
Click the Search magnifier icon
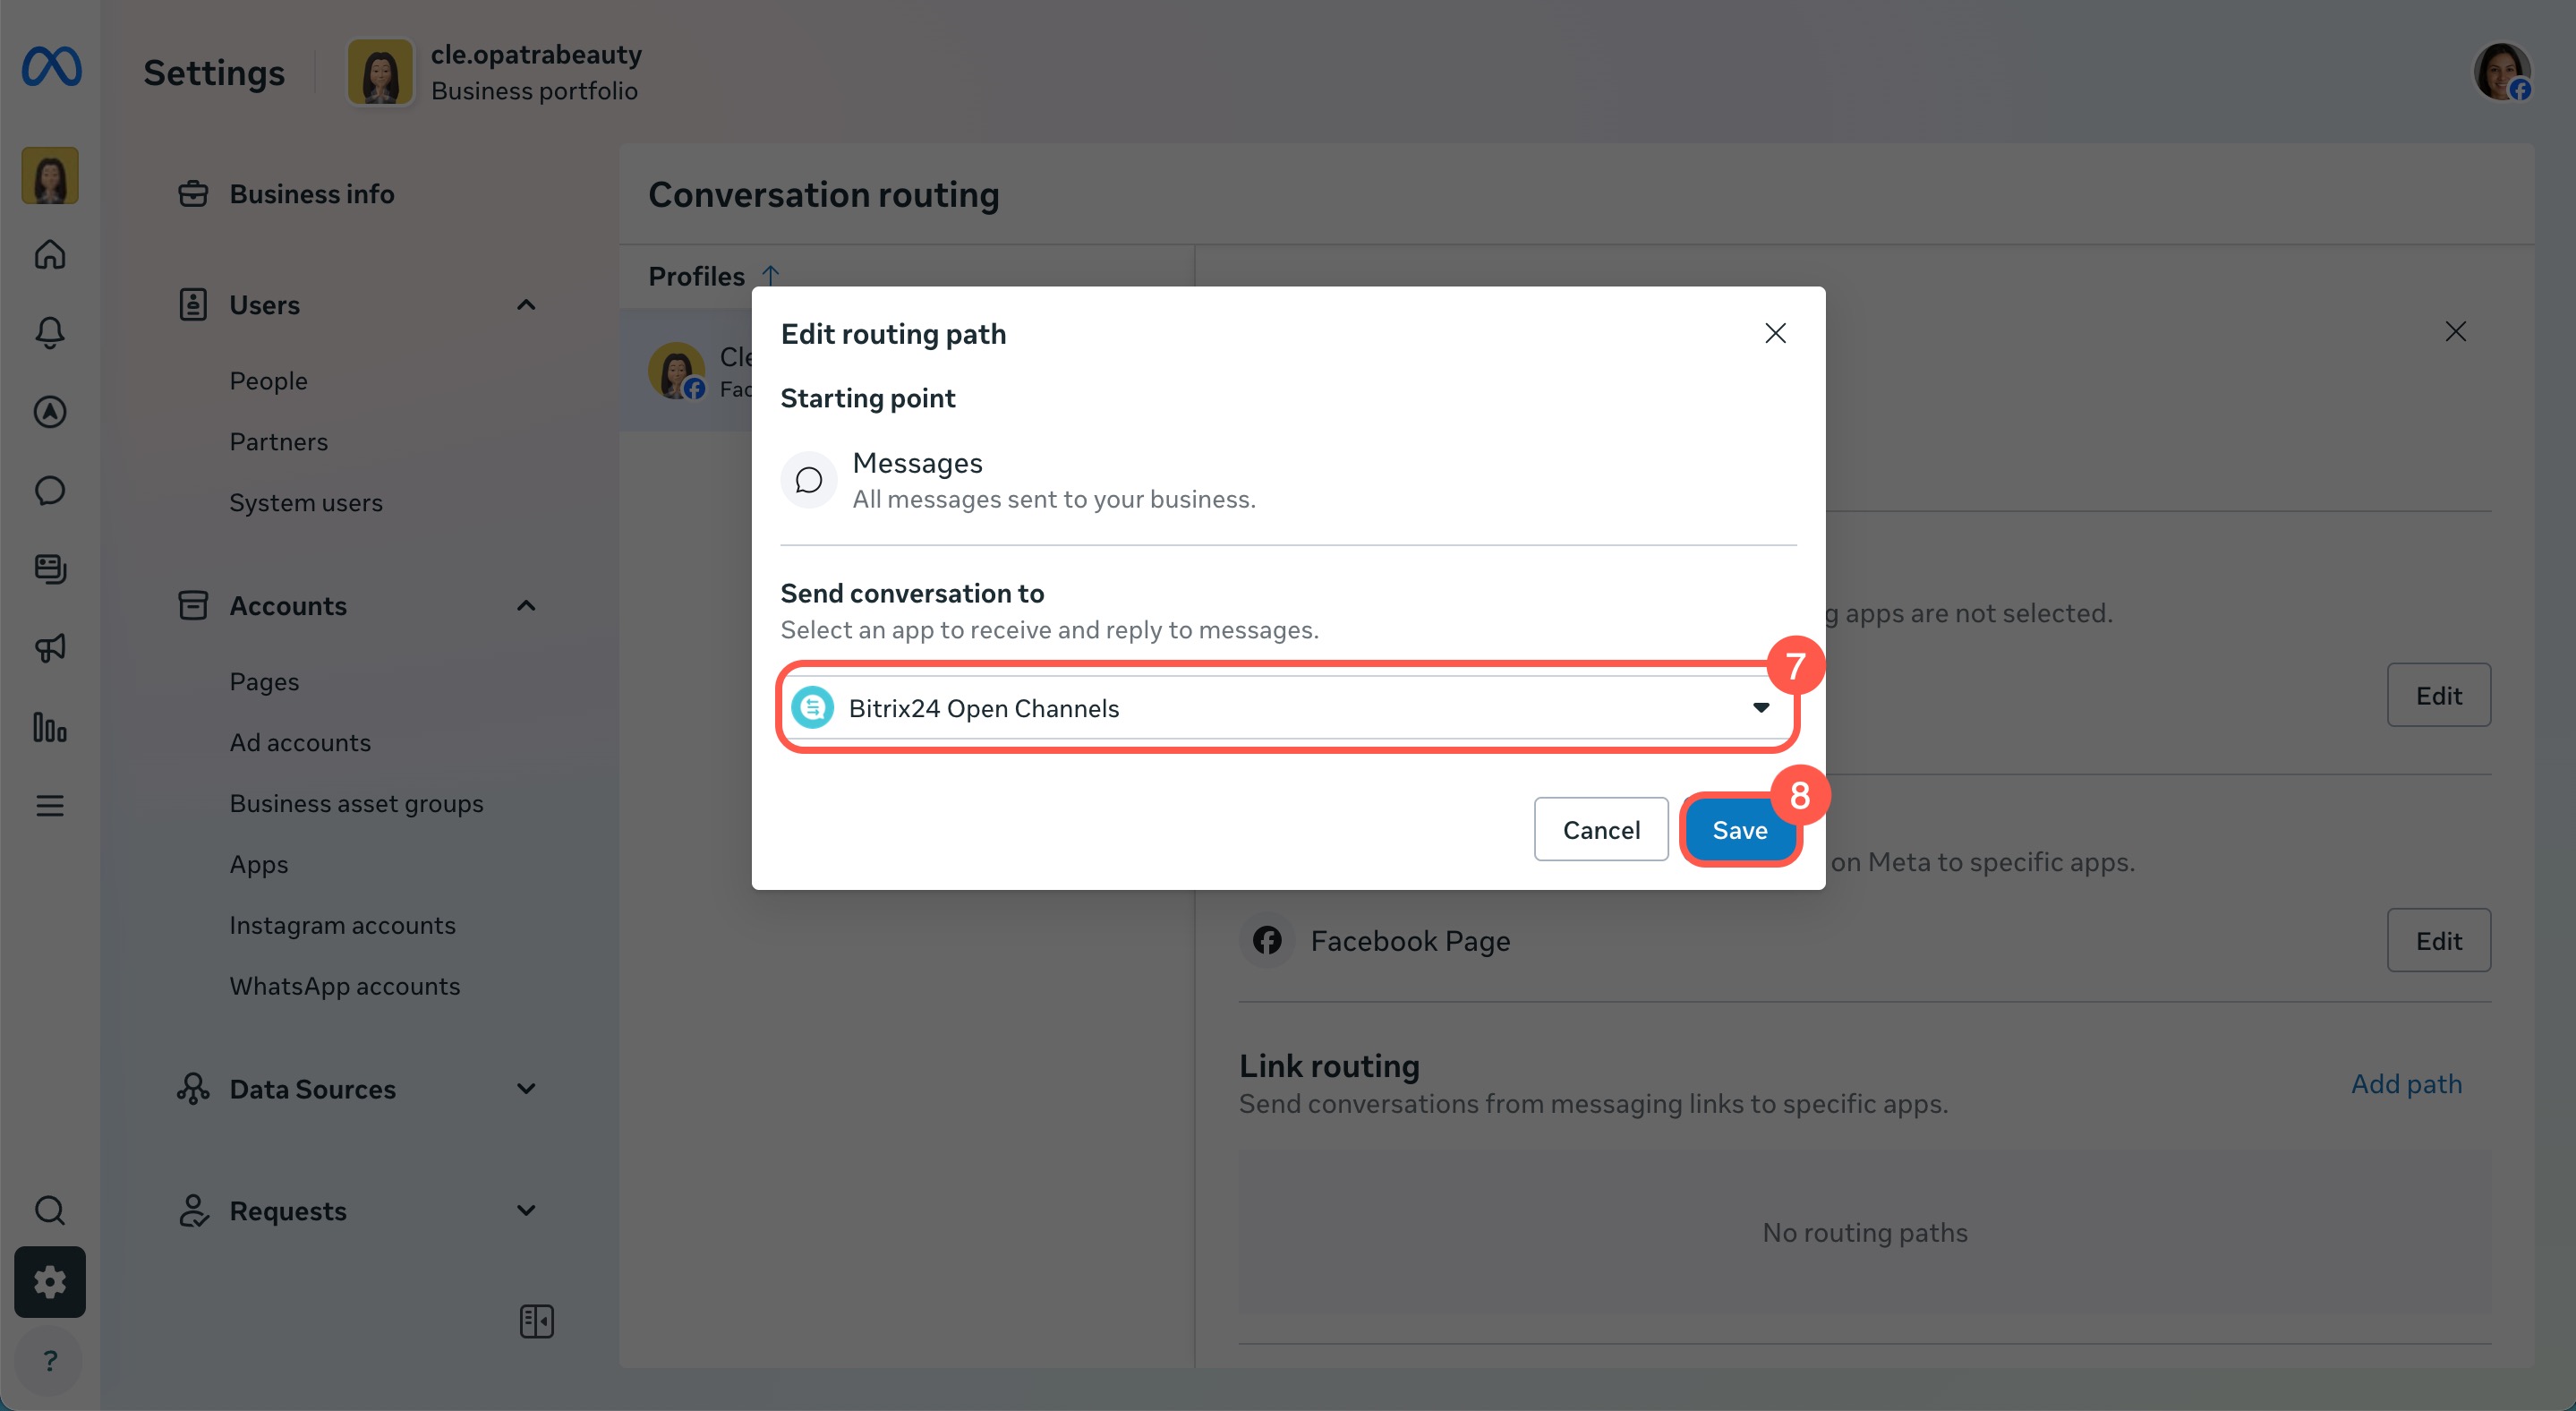tap(50, 1210)
